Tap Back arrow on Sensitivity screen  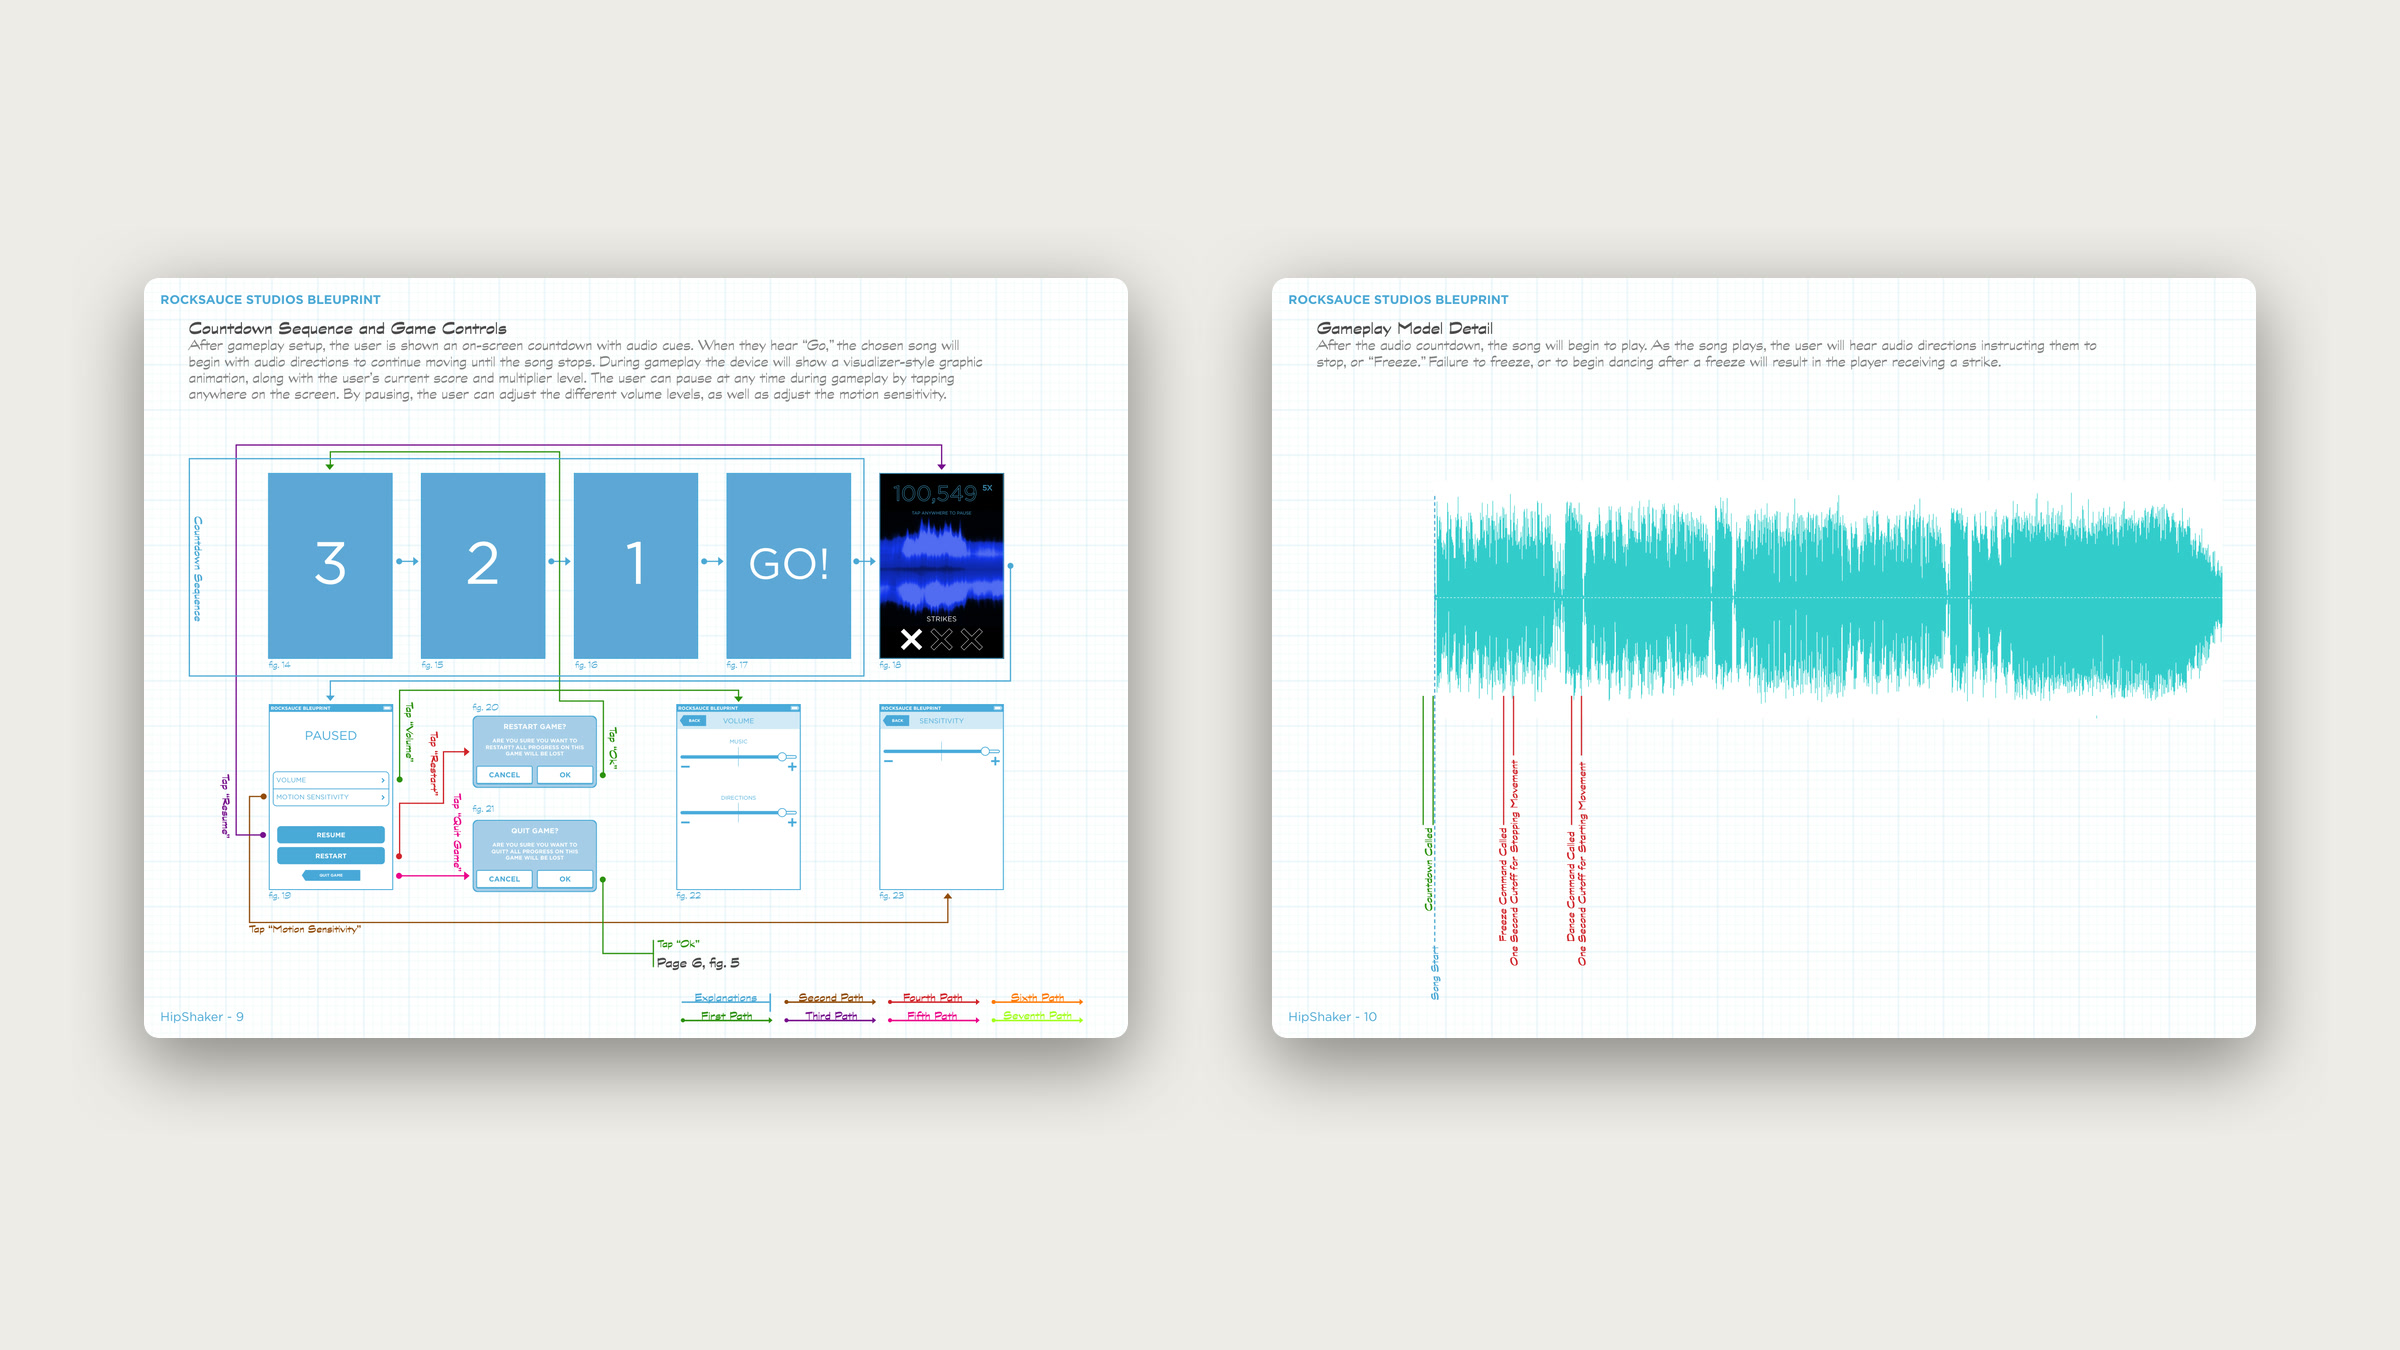point(897,721)
